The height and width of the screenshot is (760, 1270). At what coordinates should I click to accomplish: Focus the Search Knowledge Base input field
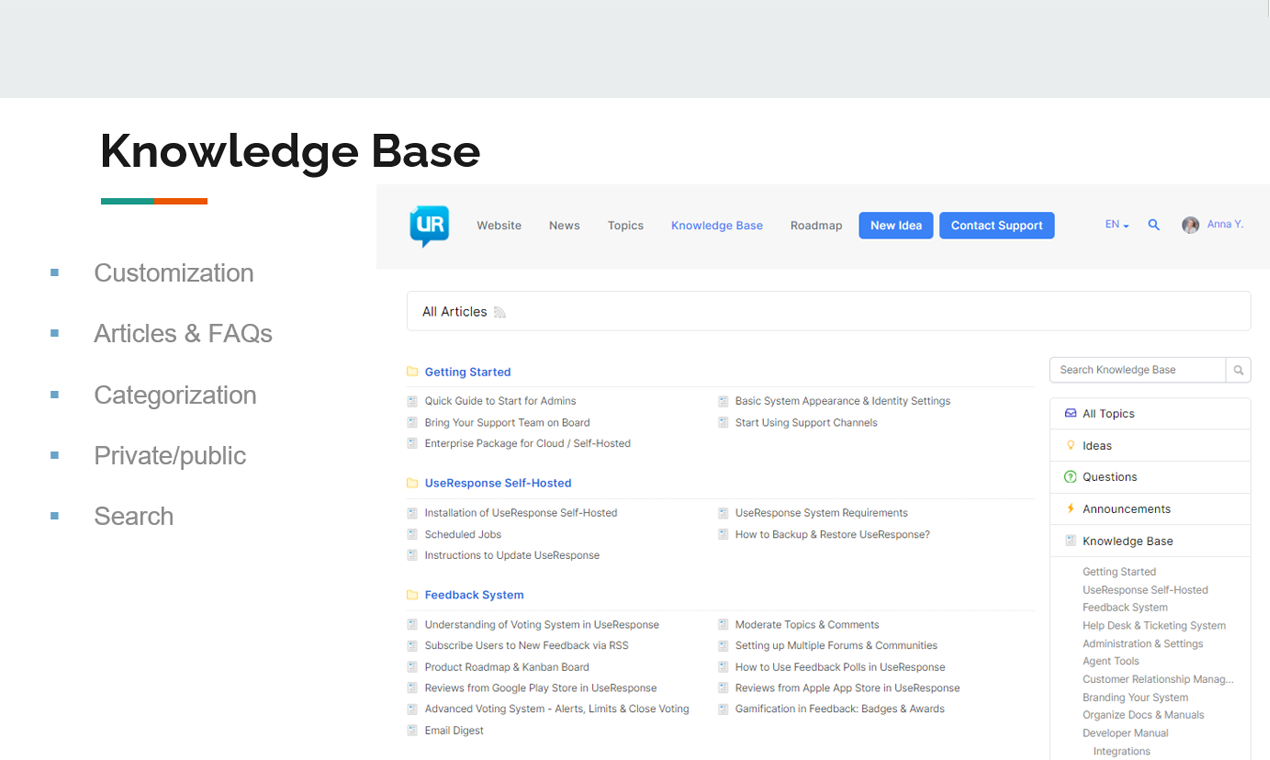1138,370
